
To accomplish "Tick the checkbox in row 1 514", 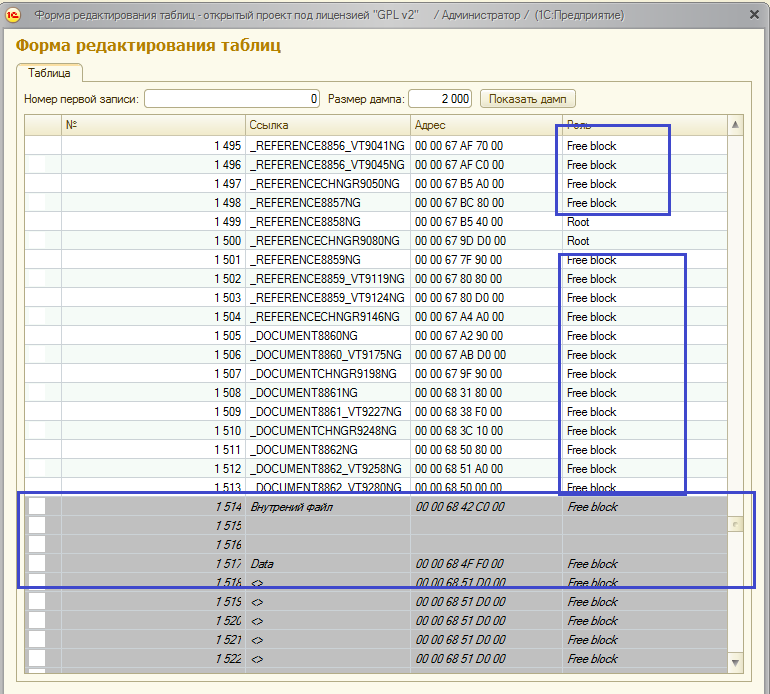I will click(x=37, y=507).
